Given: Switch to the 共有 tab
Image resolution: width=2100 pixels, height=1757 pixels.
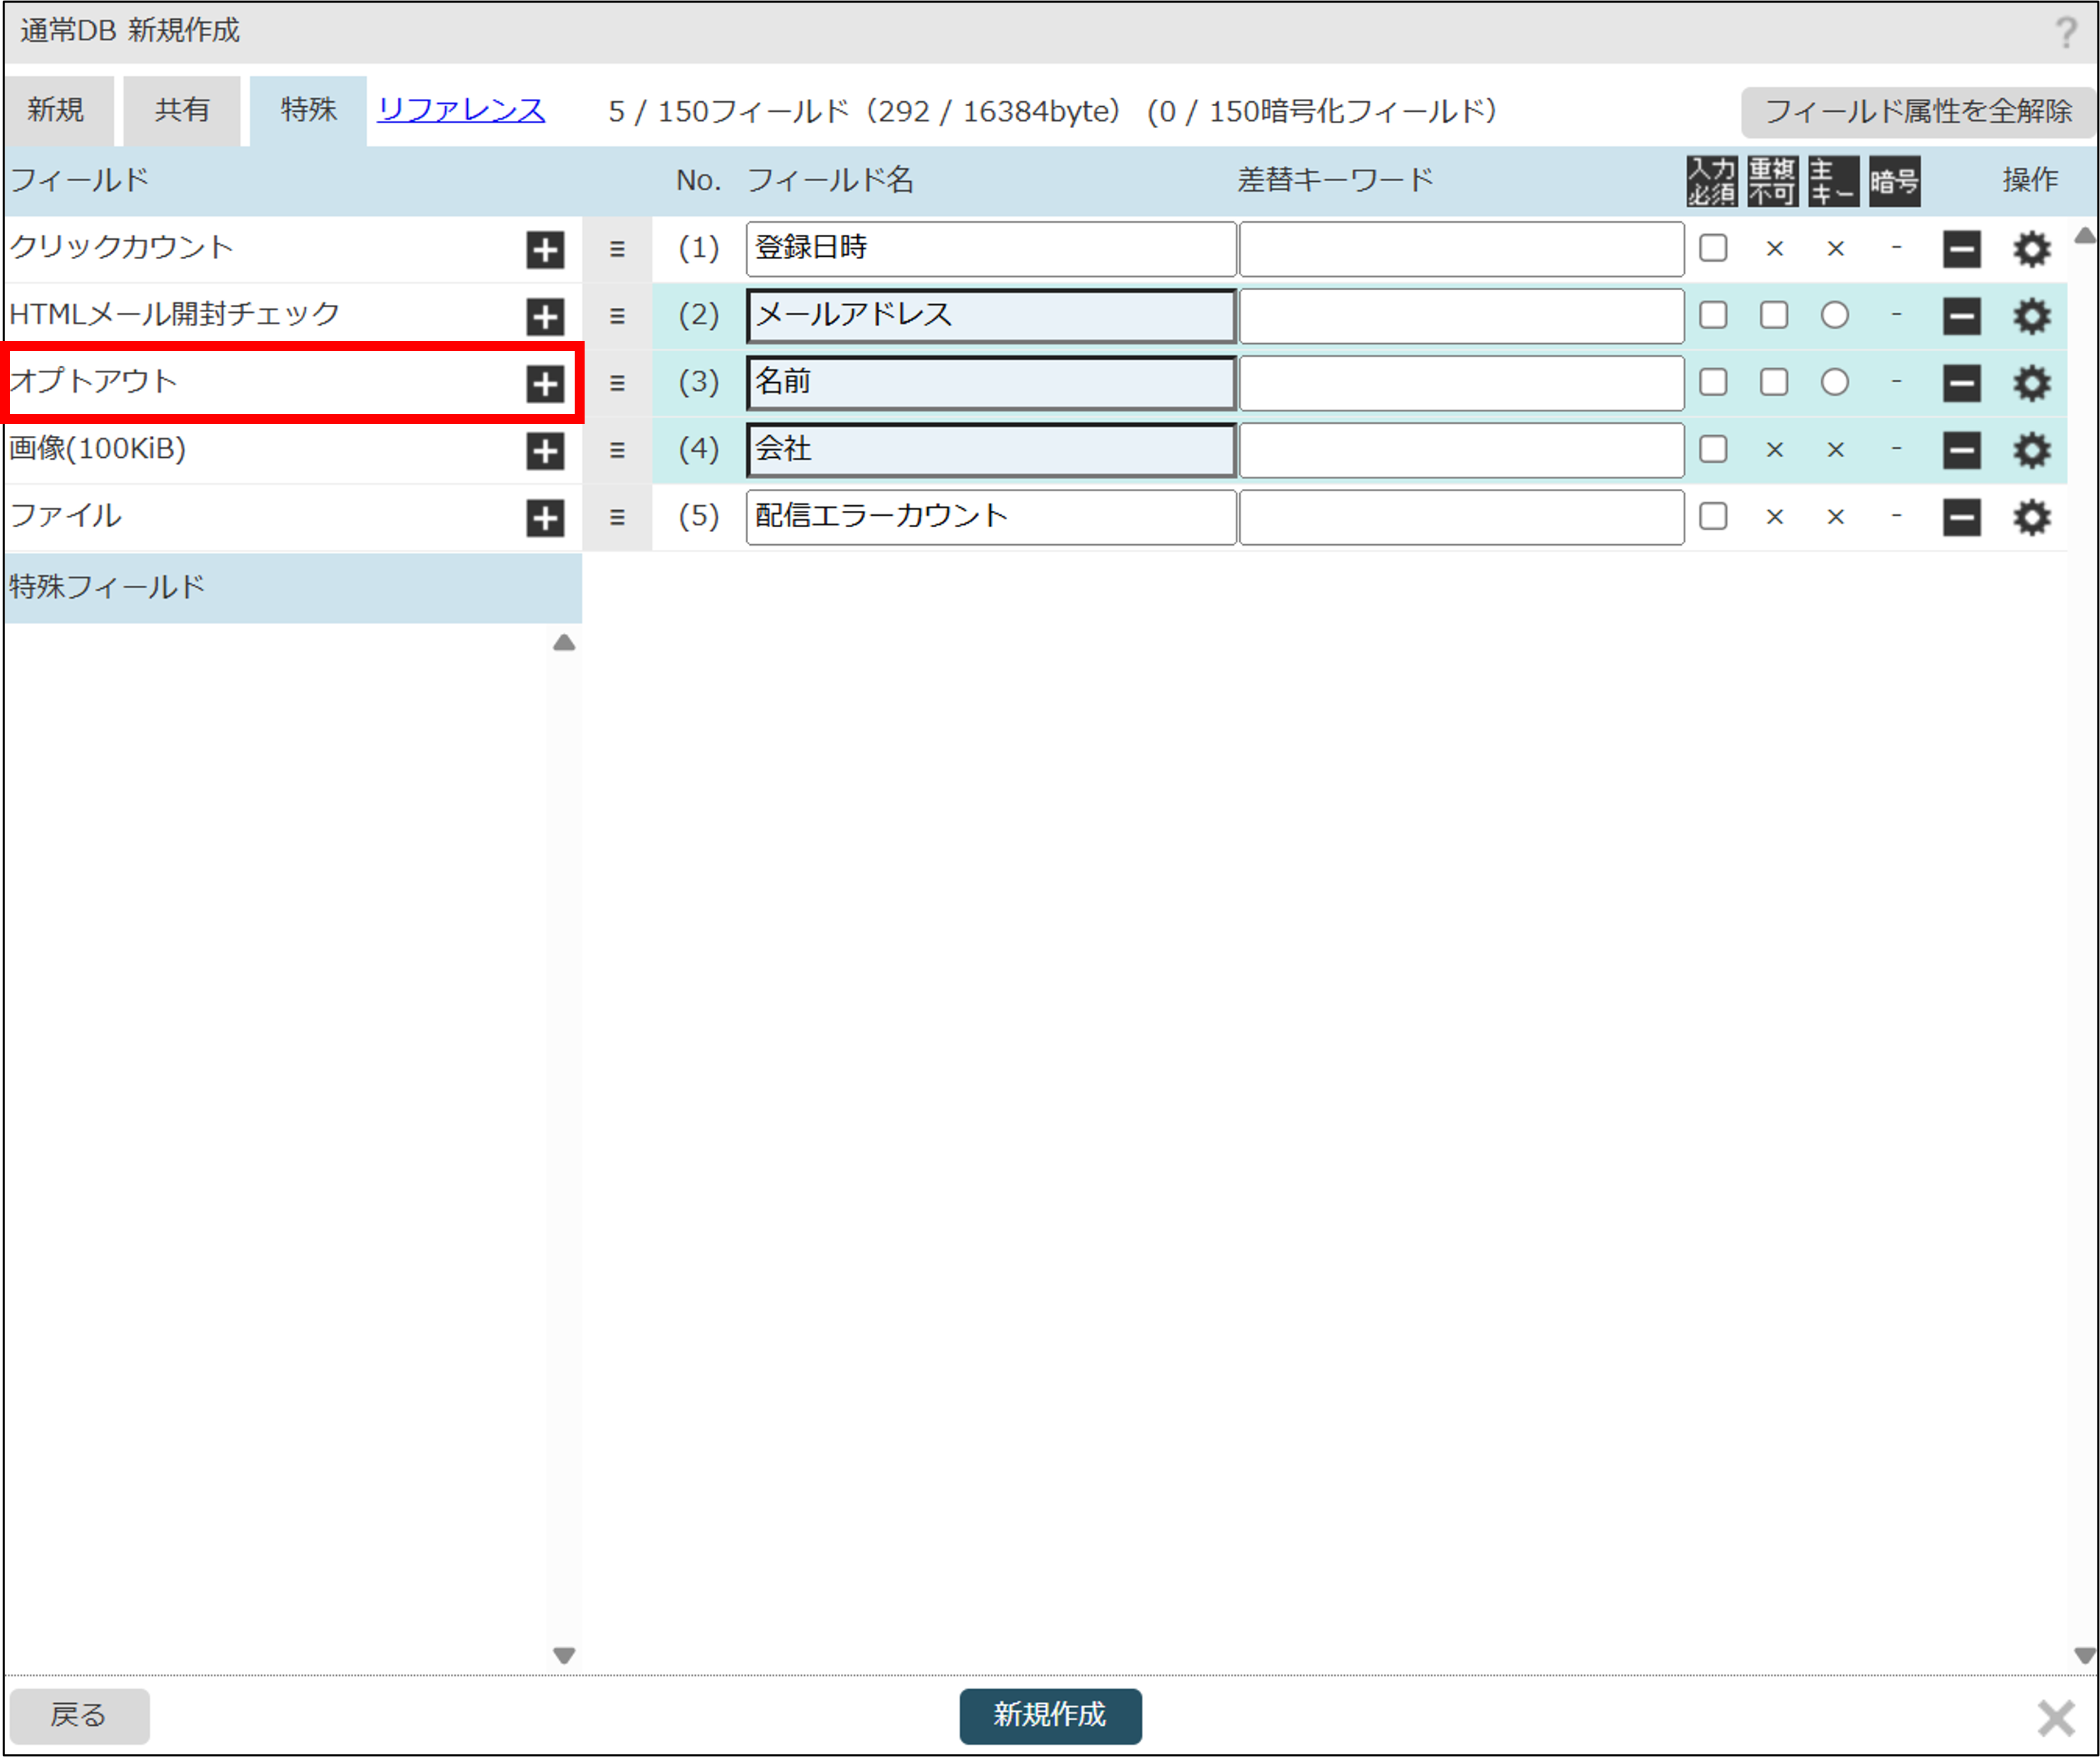Looking at the screenshot, I should (x=182, y=110).
